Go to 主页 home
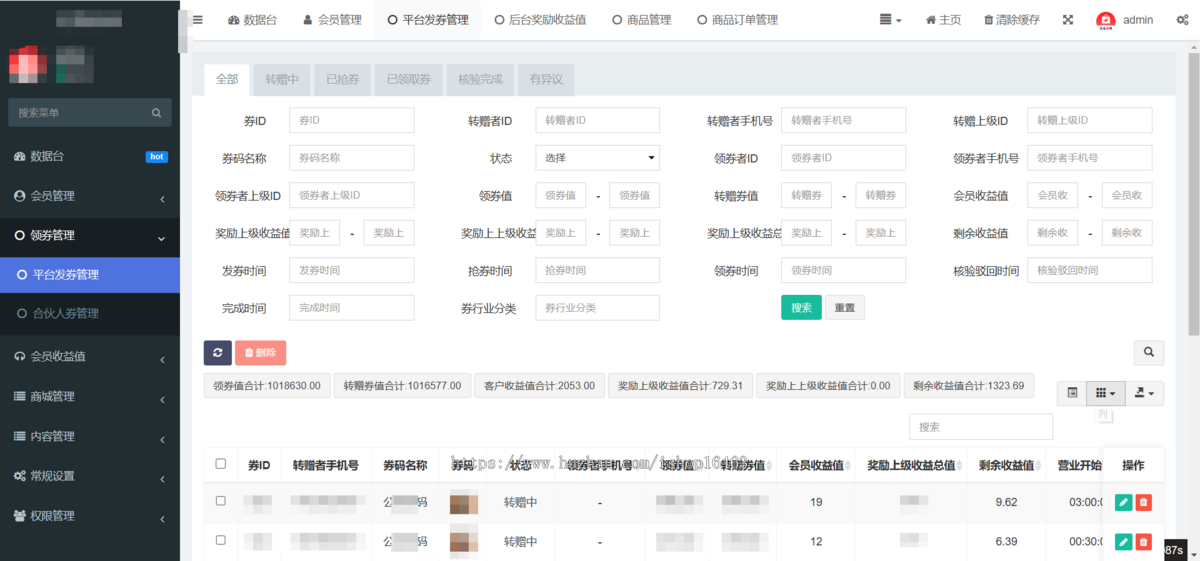 [x=943, y=20]
